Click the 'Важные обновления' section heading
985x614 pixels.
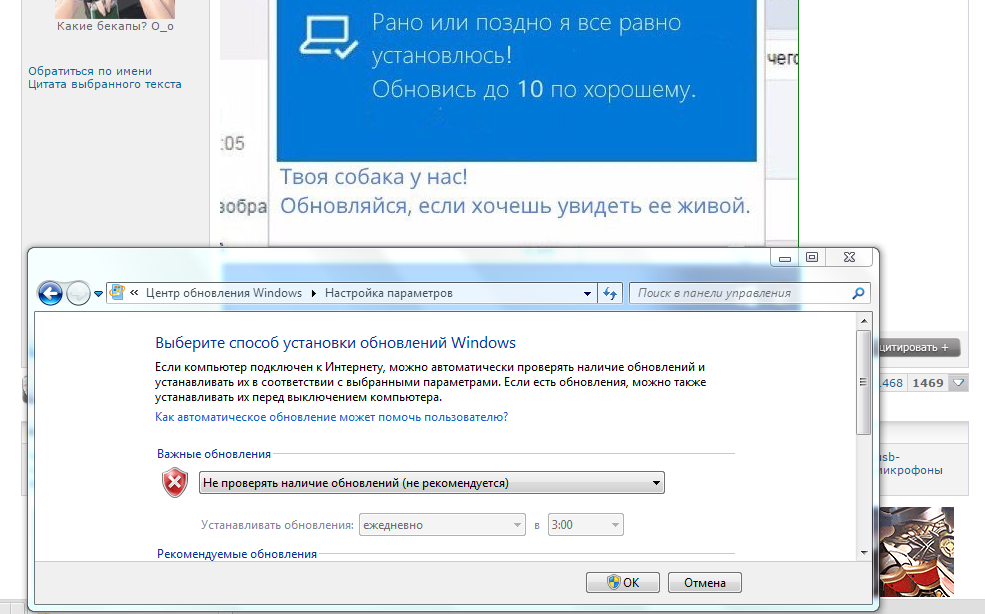coord(214,454)
